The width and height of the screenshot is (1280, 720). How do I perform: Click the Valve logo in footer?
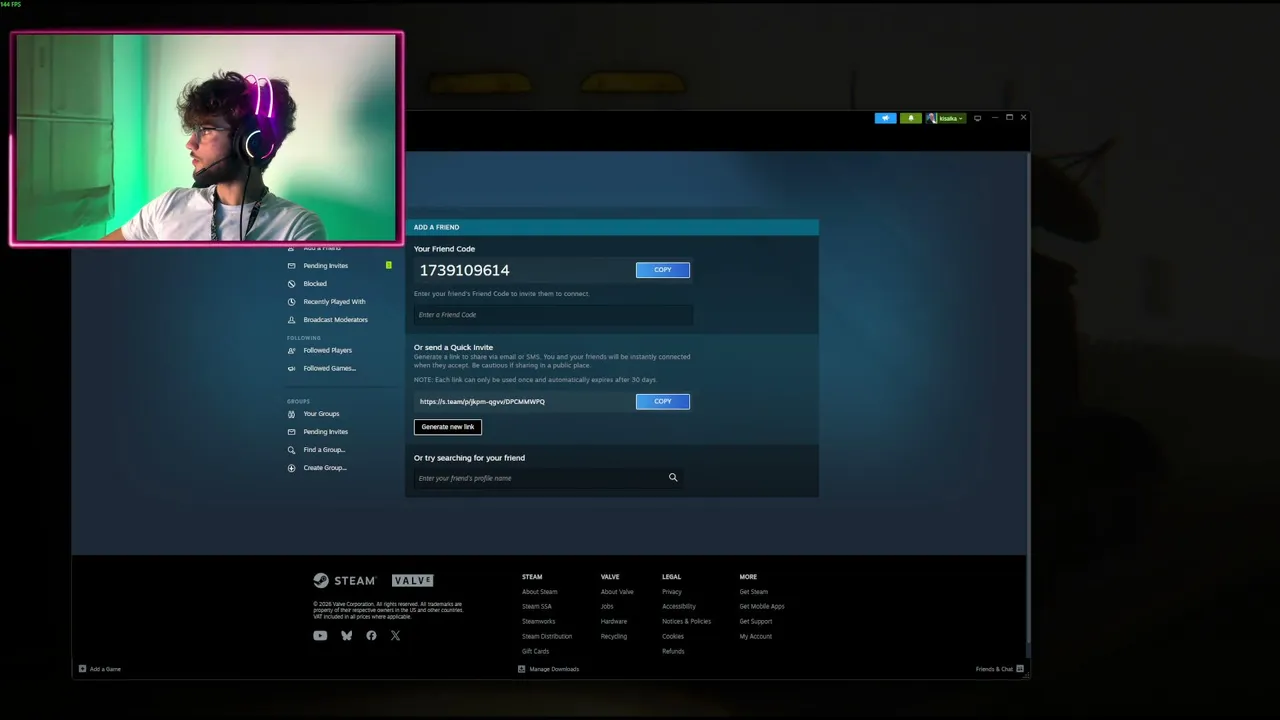(x=413, y=581)
